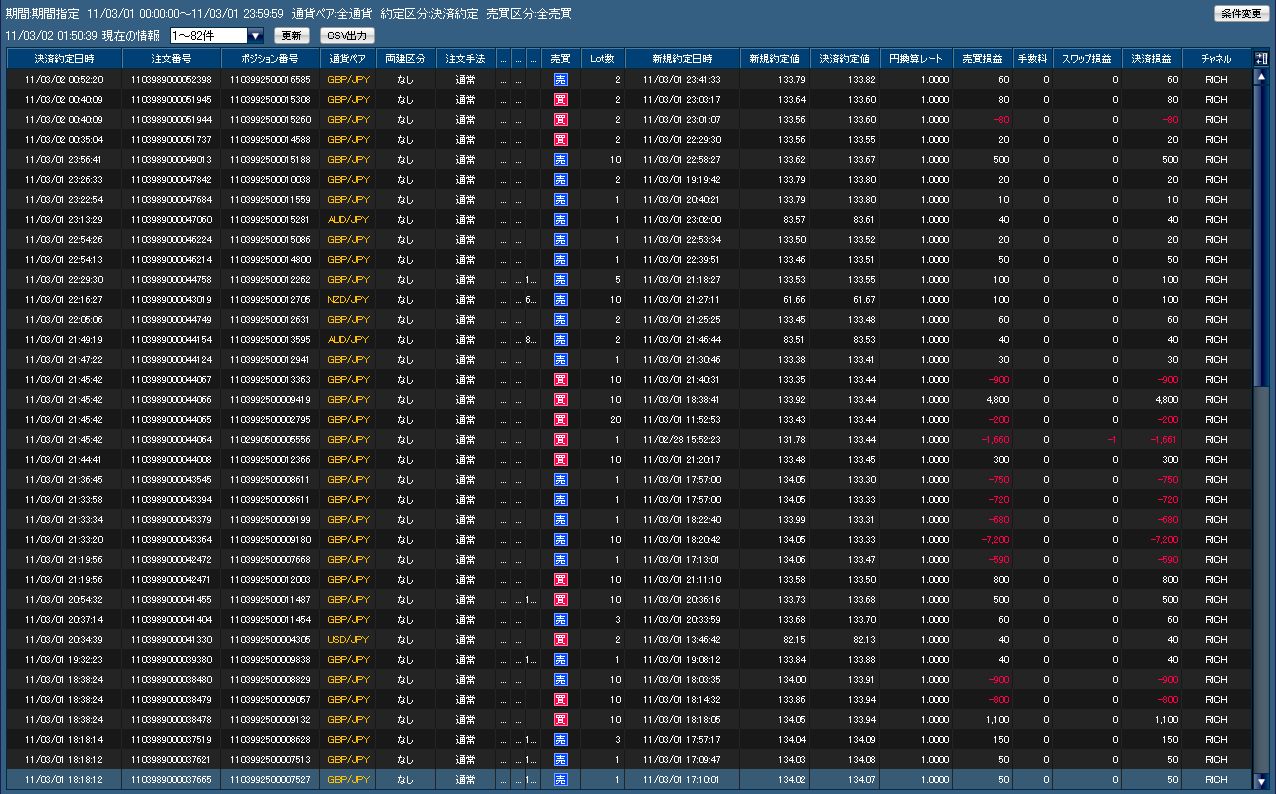Click the 円換算レート column header
The width and height of the screenshot is (1276, 794).
coord(916,59)
